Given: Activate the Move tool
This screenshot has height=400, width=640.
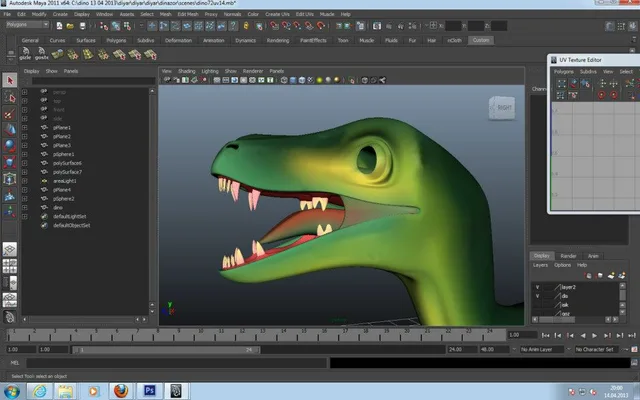Looking at the screenshot, I should pyautogui.click(x=9, y=130).
